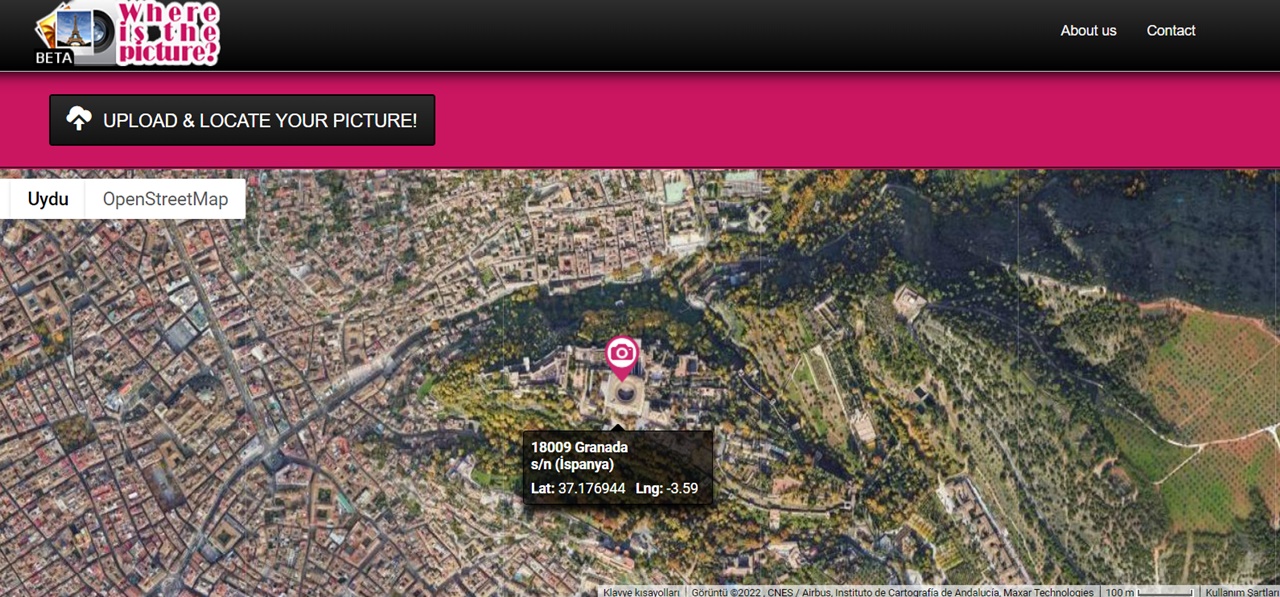The height and width of the screenshot is (597, 1280).
Task: Open the Contact page
Action: (1170, 31)
